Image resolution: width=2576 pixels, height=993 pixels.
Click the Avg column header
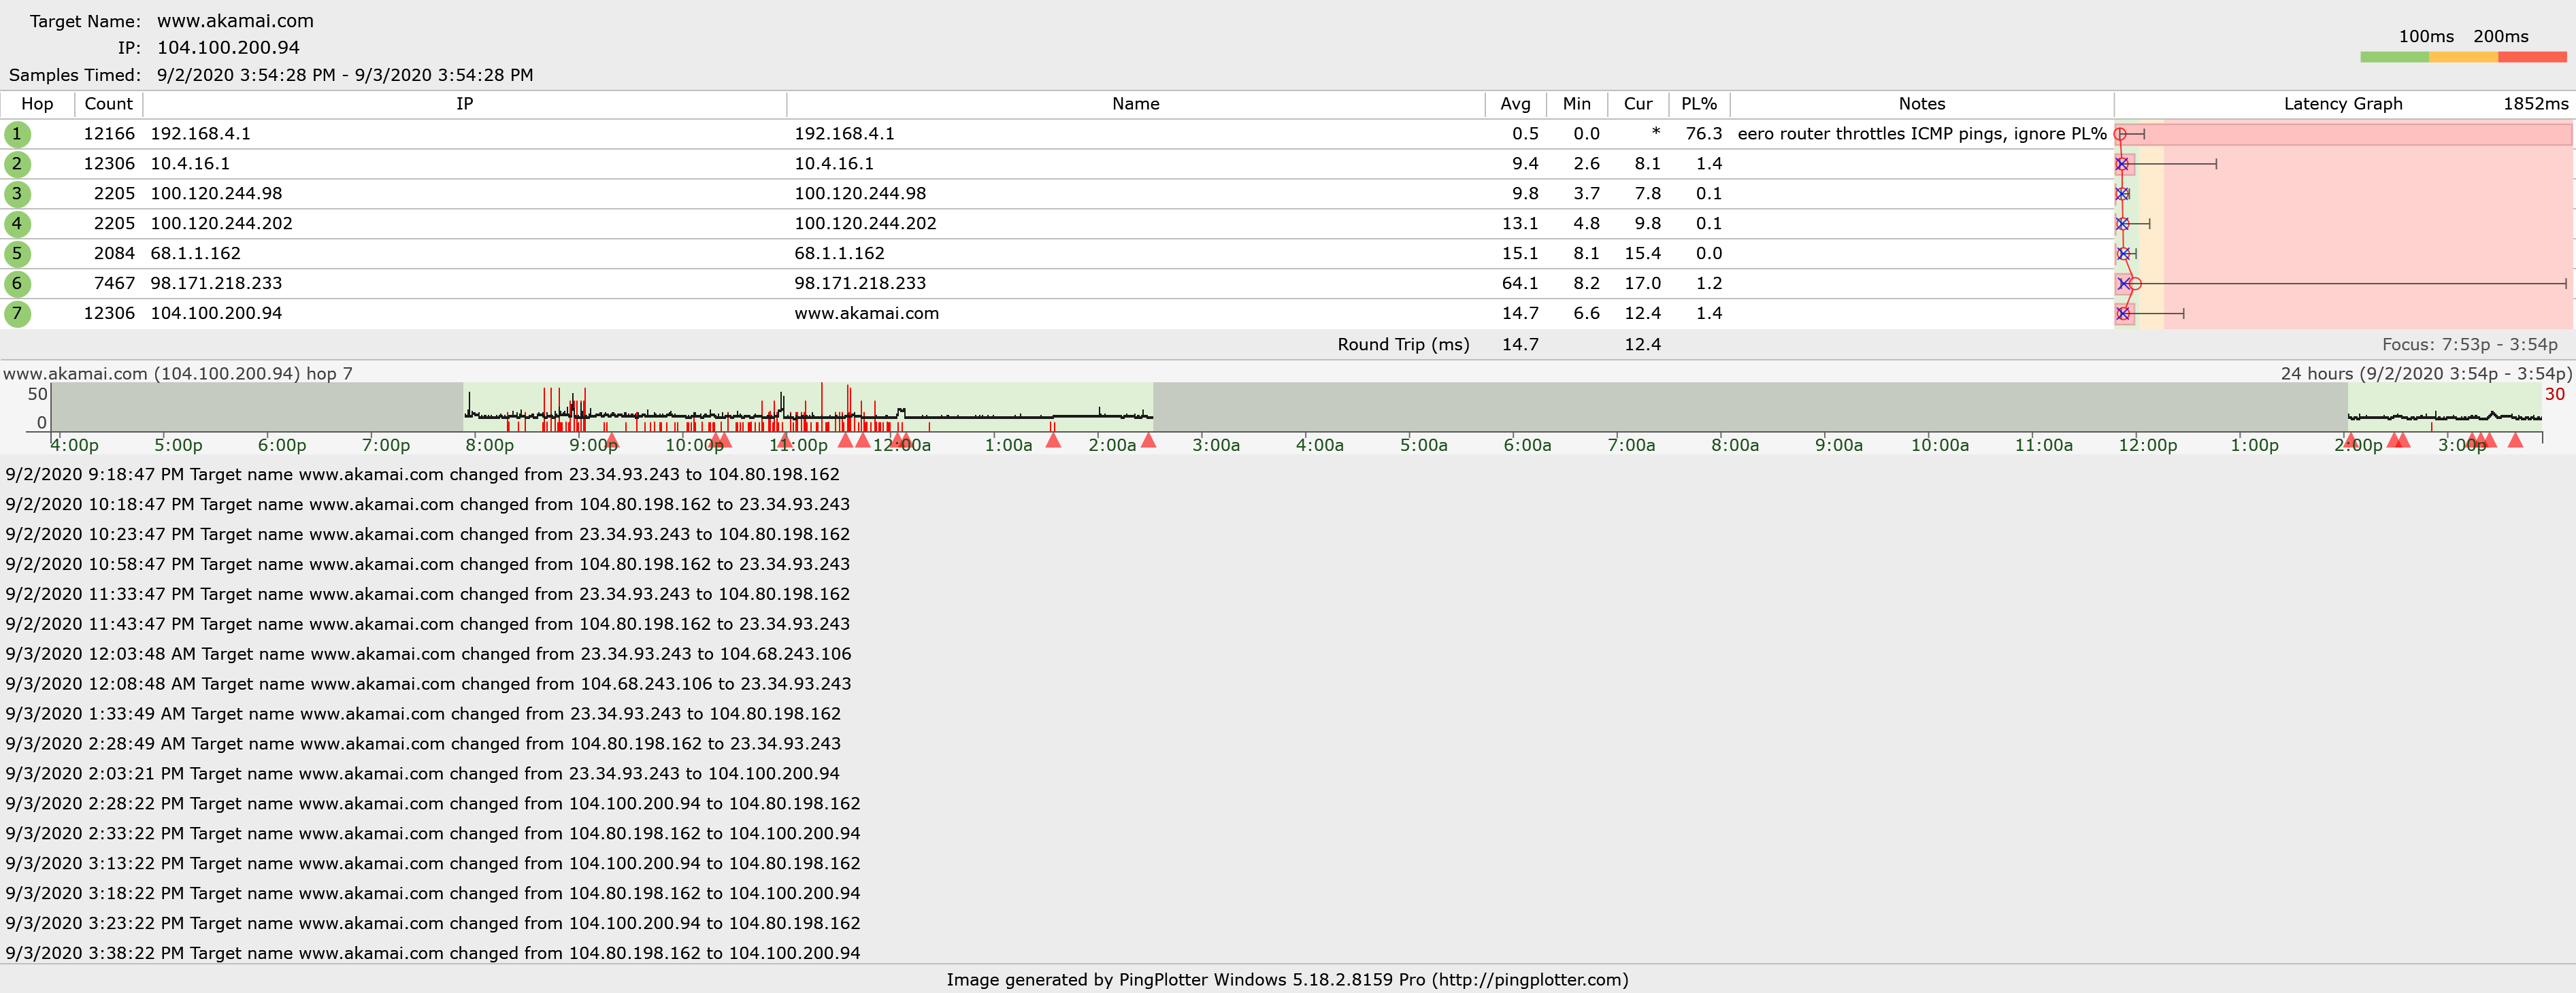point(1516,104)
